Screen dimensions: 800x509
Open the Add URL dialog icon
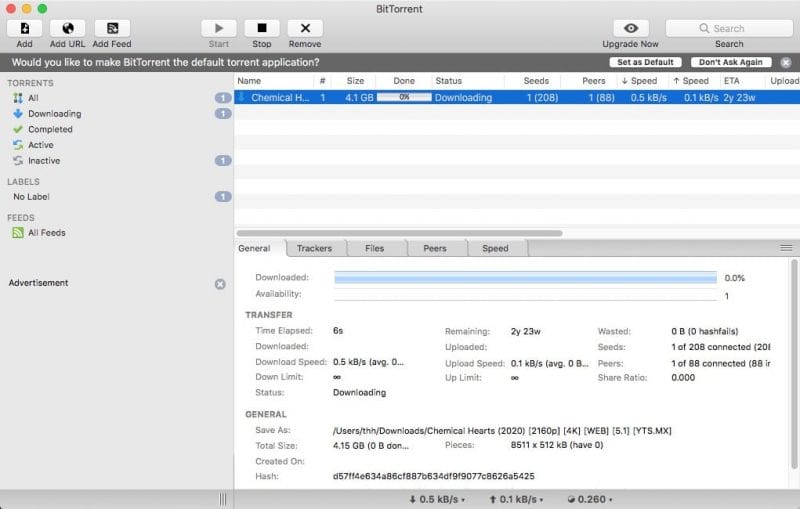pyautogui.click(x=67, y=28)
